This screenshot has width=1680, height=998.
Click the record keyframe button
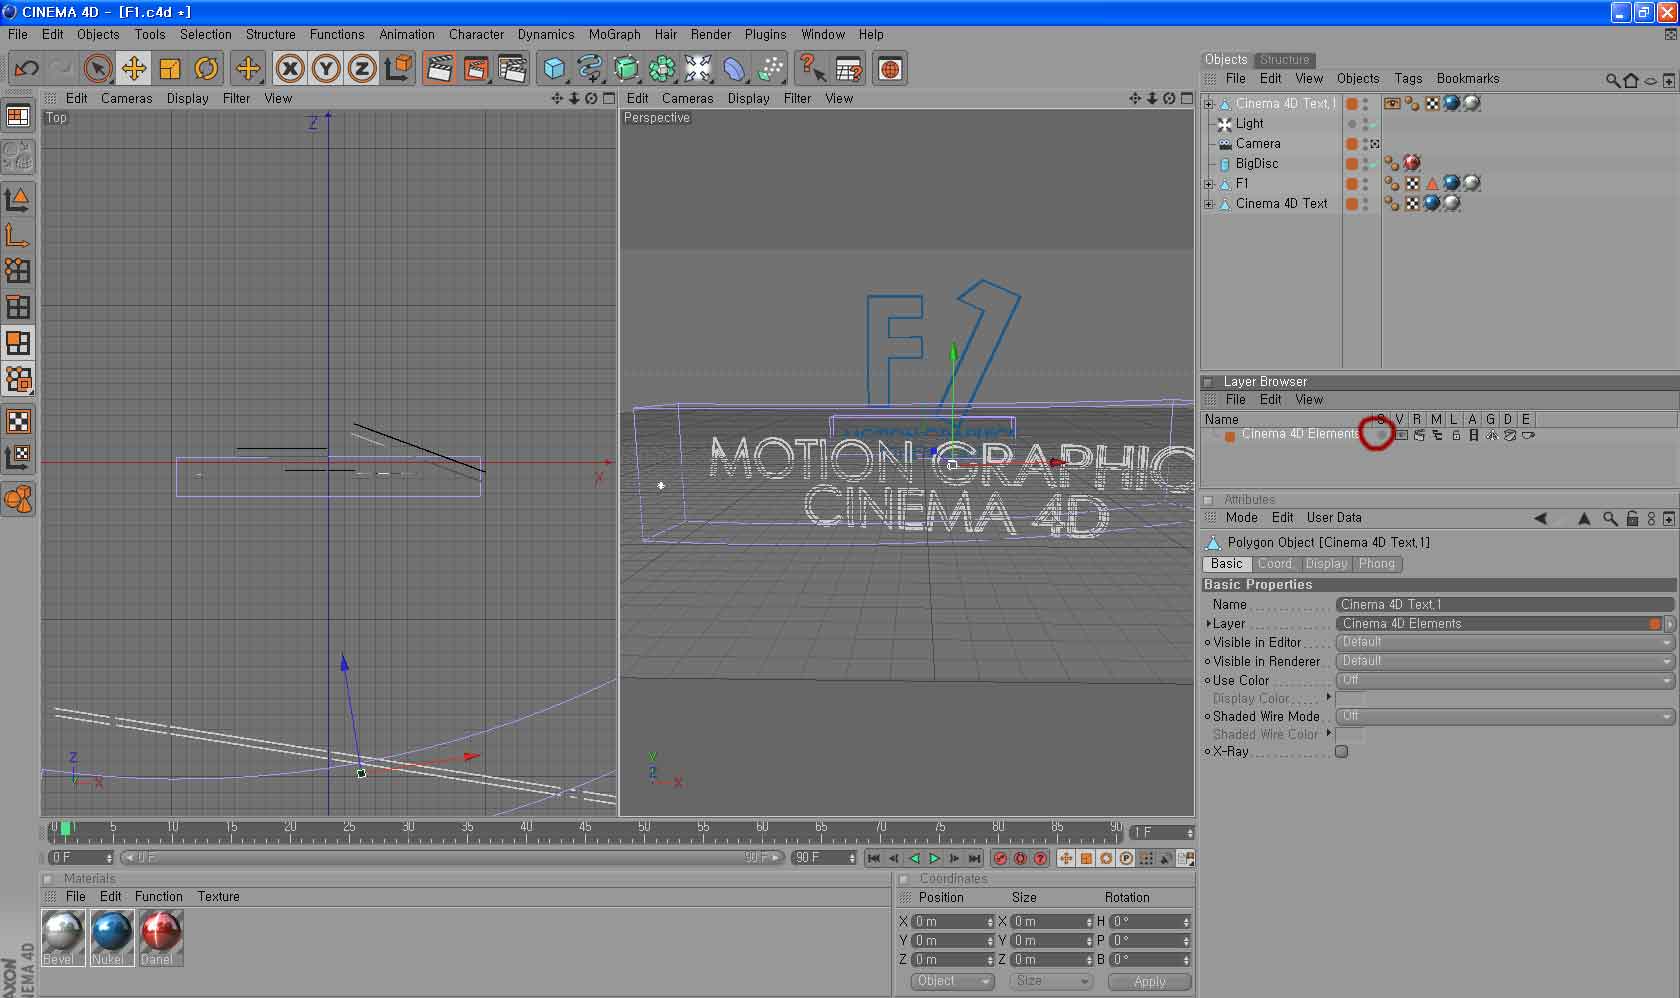click(1000, 859)
